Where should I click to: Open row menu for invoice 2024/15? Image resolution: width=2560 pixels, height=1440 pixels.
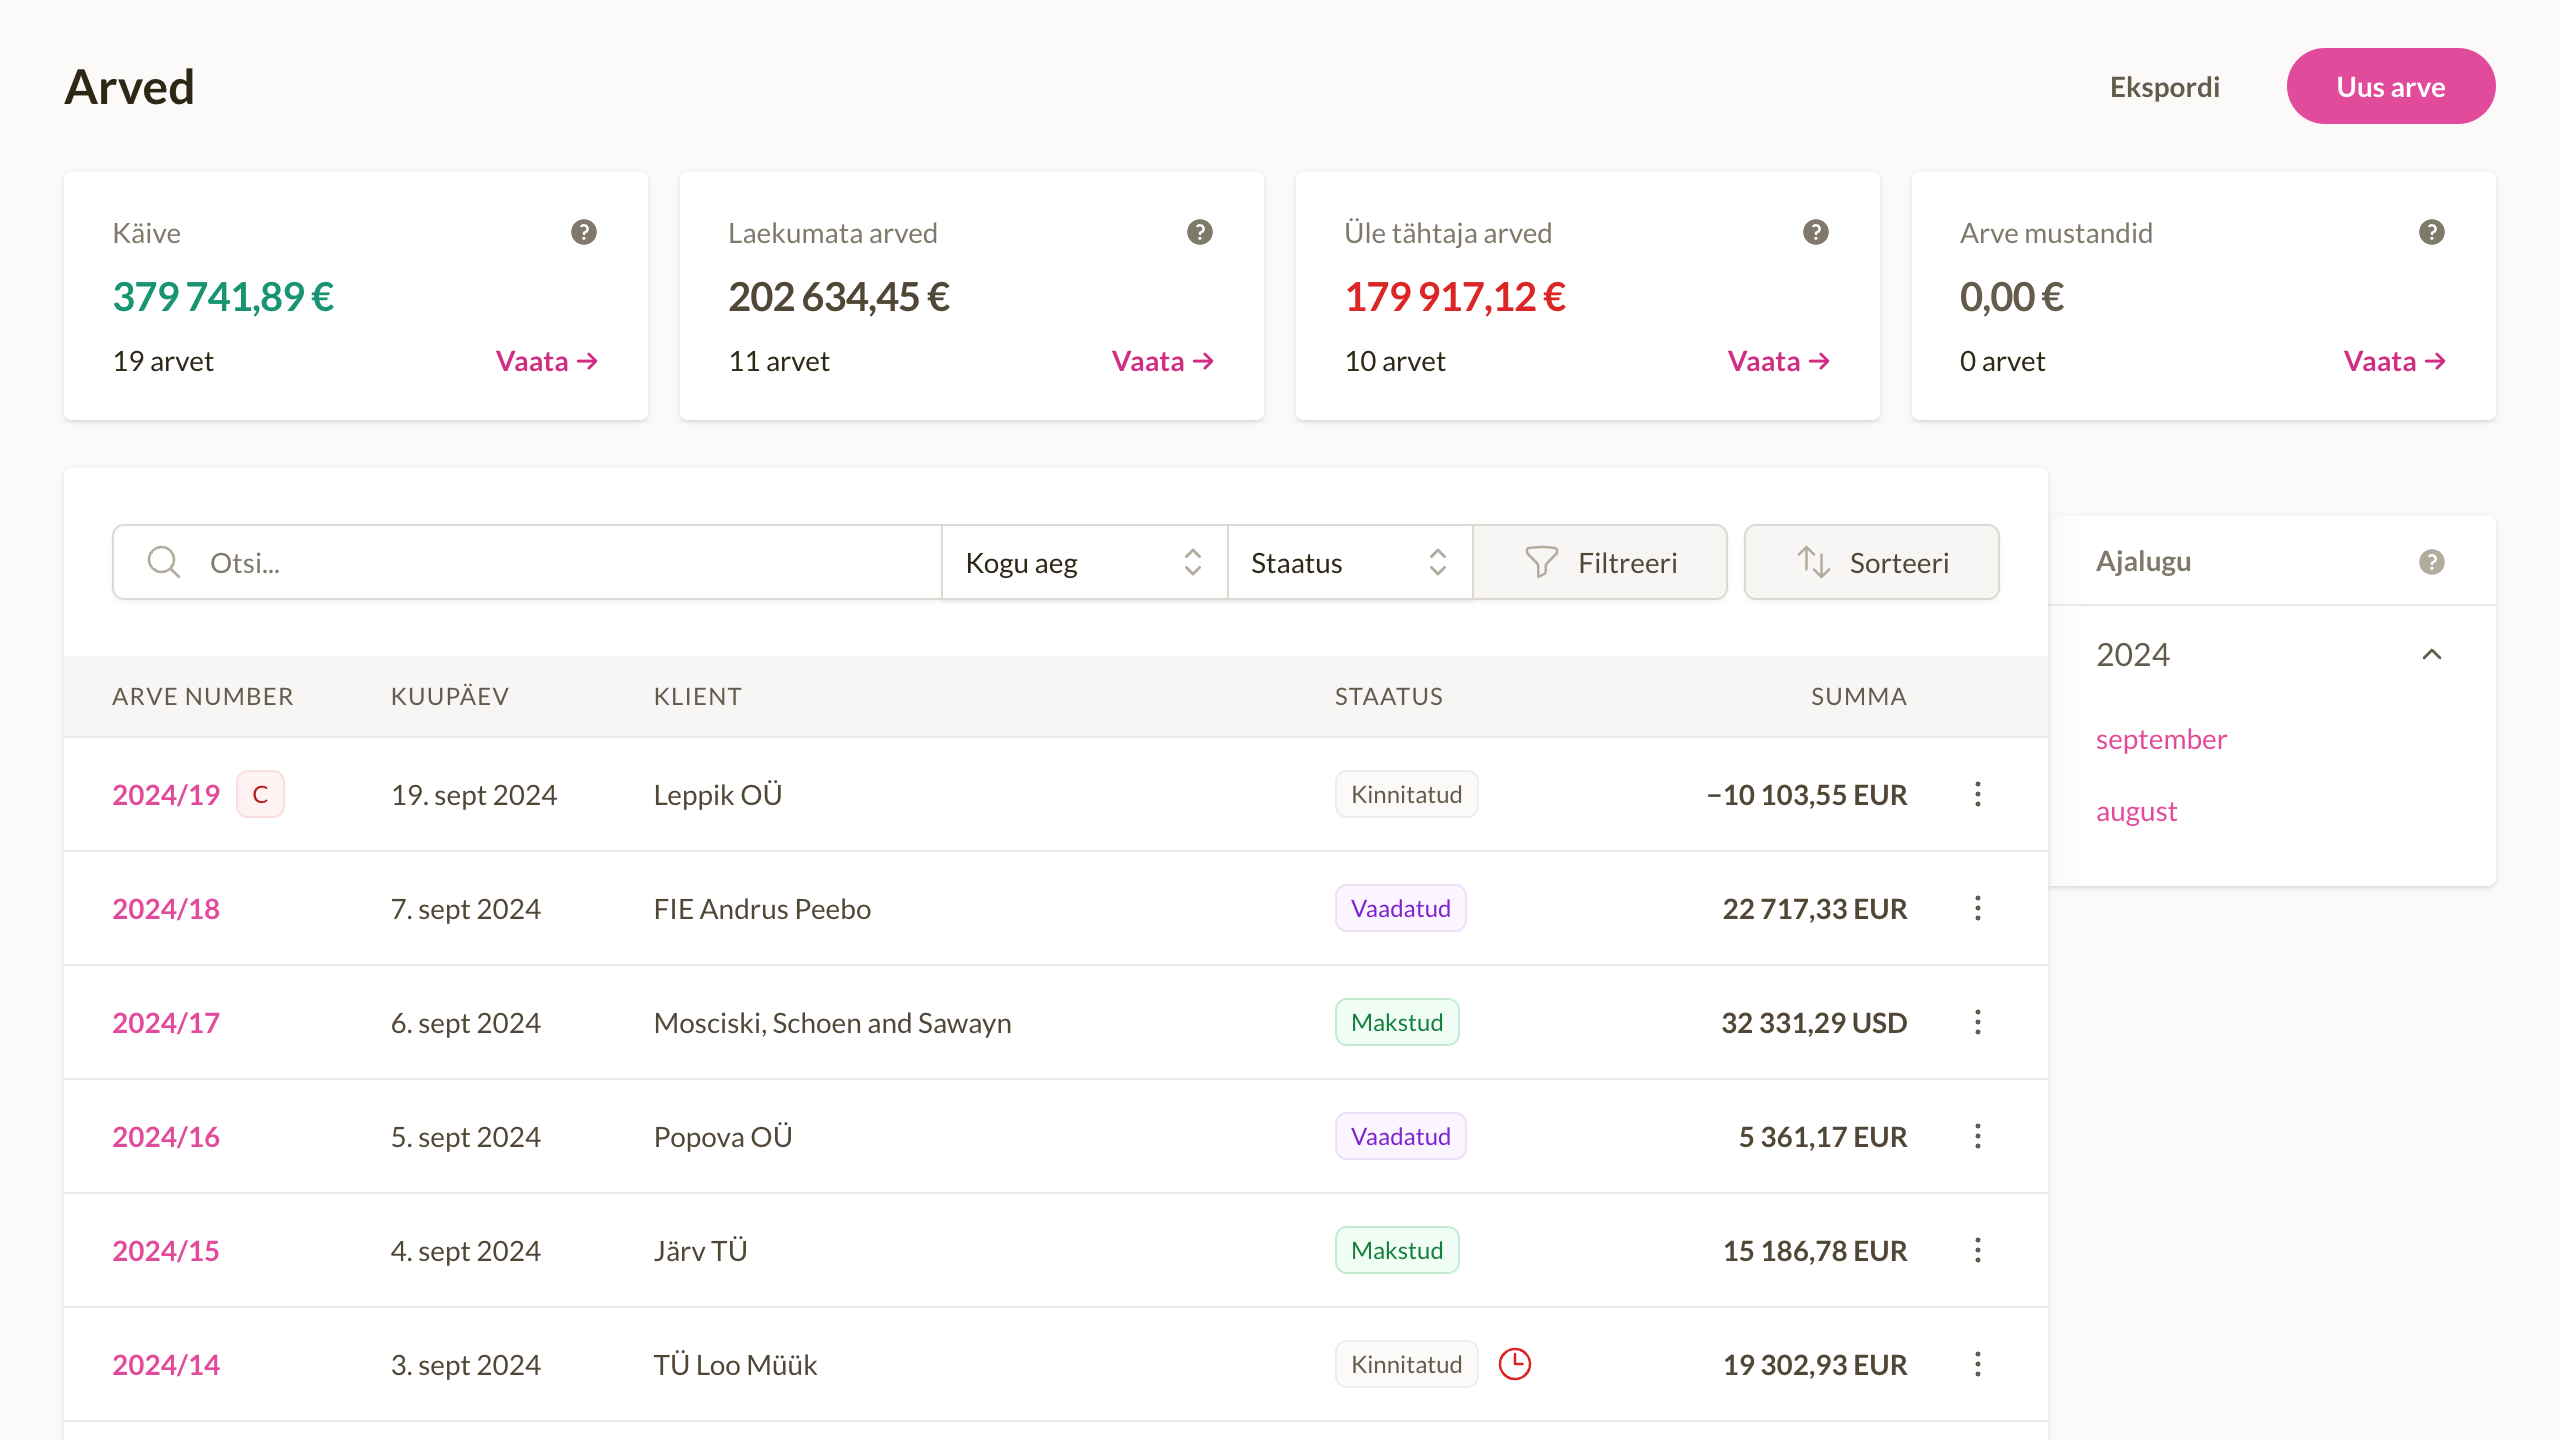[1978, 1250]
